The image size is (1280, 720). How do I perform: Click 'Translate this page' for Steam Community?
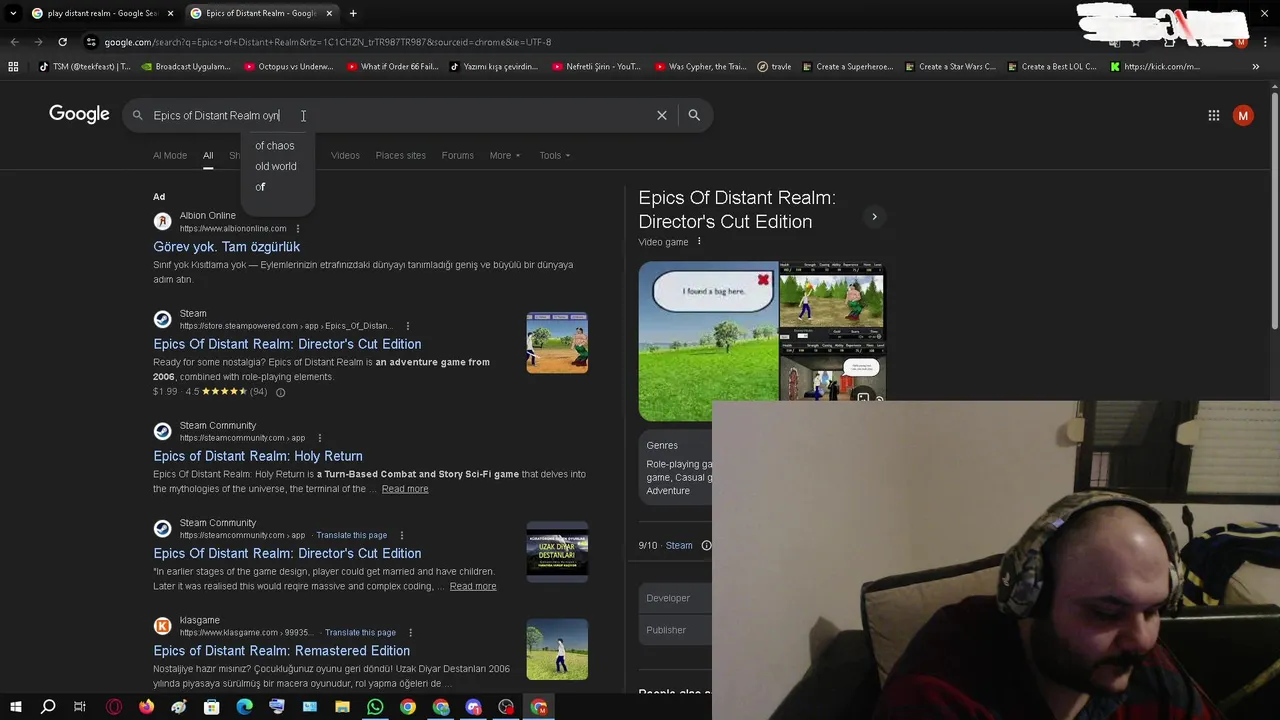point(351,535)
